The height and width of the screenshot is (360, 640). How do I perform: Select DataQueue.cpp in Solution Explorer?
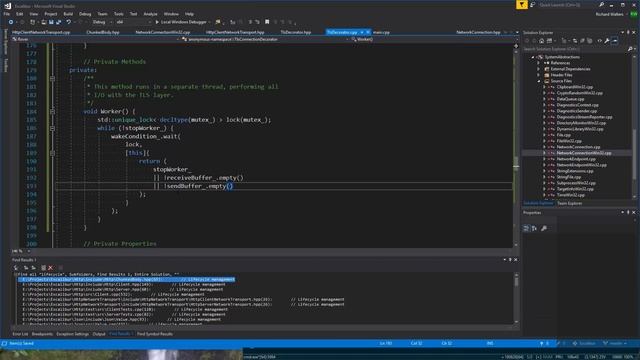pyautogui.click(x=570, y=99)
